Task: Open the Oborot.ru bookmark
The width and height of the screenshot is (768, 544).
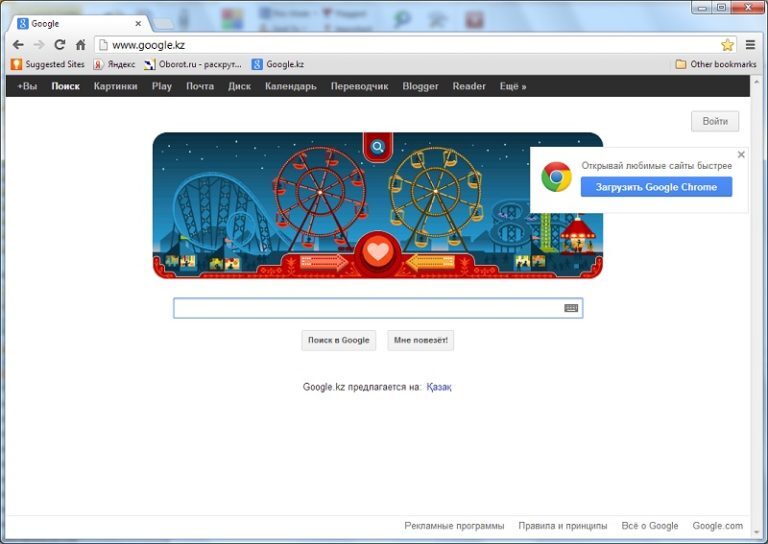Action: (193, 64)
